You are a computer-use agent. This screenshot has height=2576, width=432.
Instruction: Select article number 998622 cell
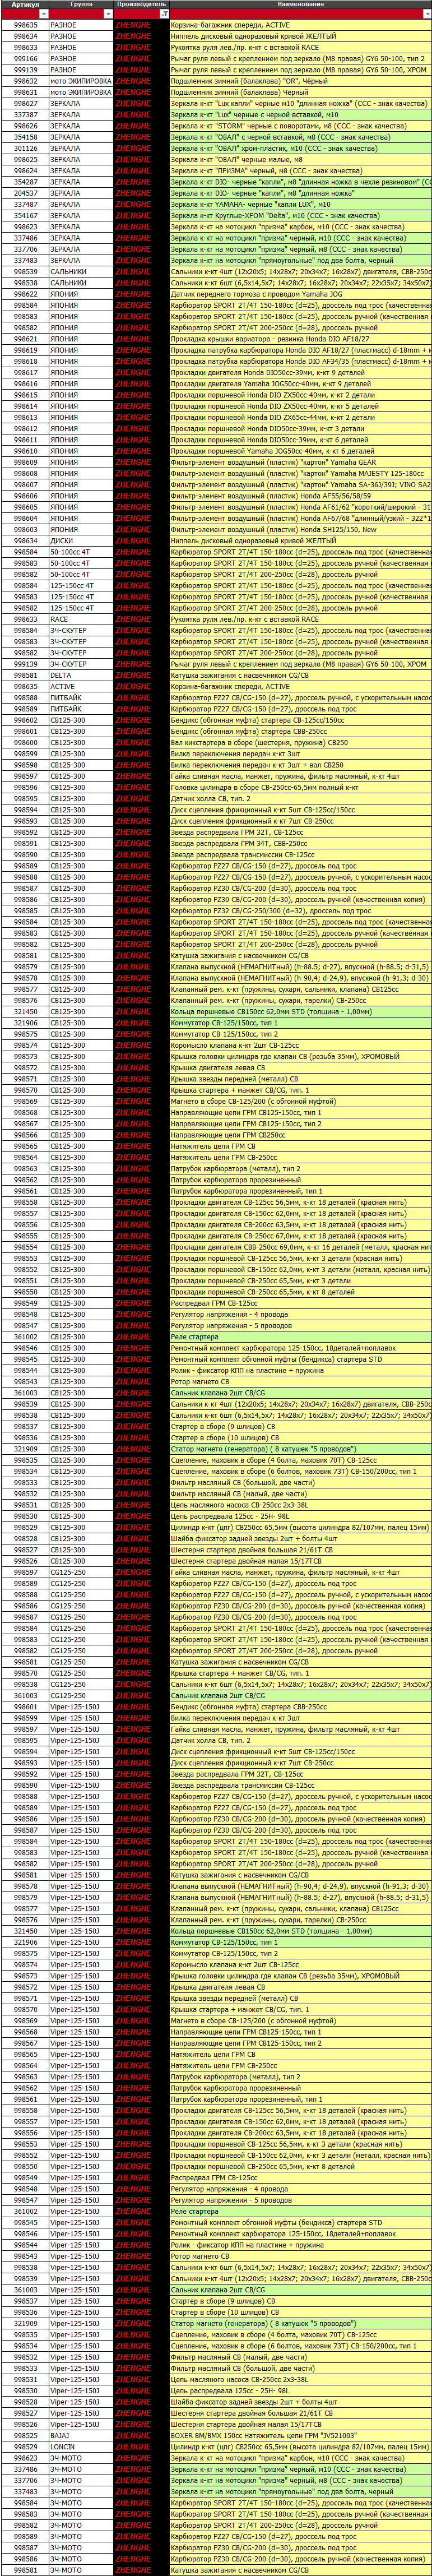[x=26, y=295]
